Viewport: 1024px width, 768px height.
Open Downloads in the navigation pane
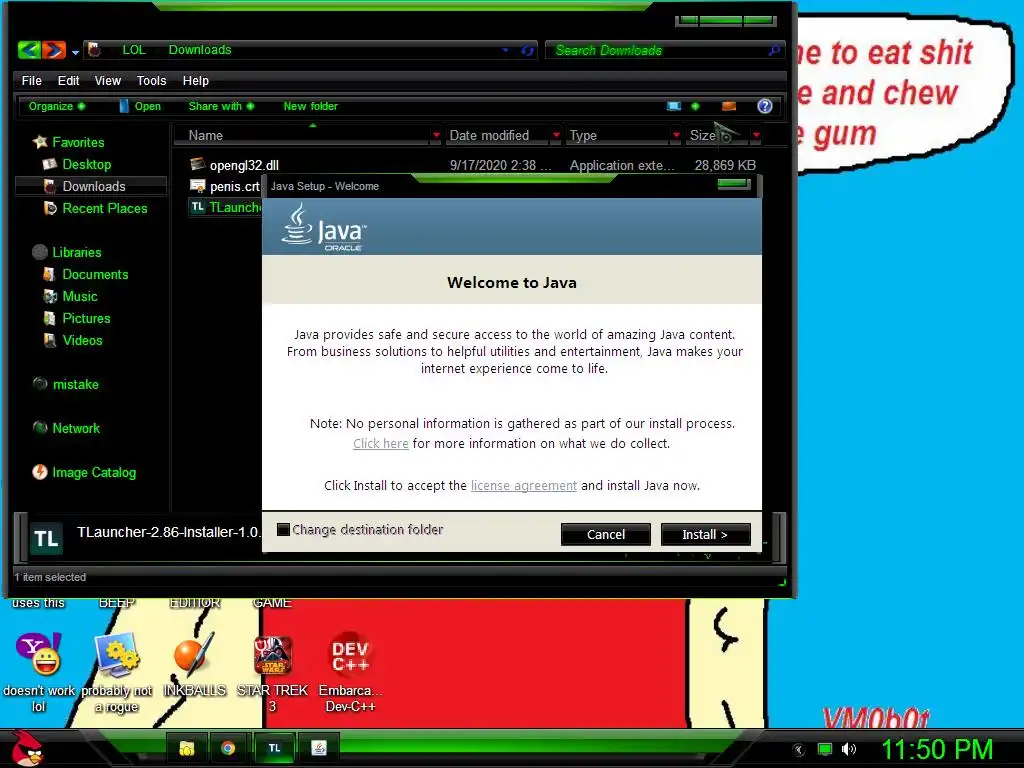pyautogui.click(x=93, y=186)
